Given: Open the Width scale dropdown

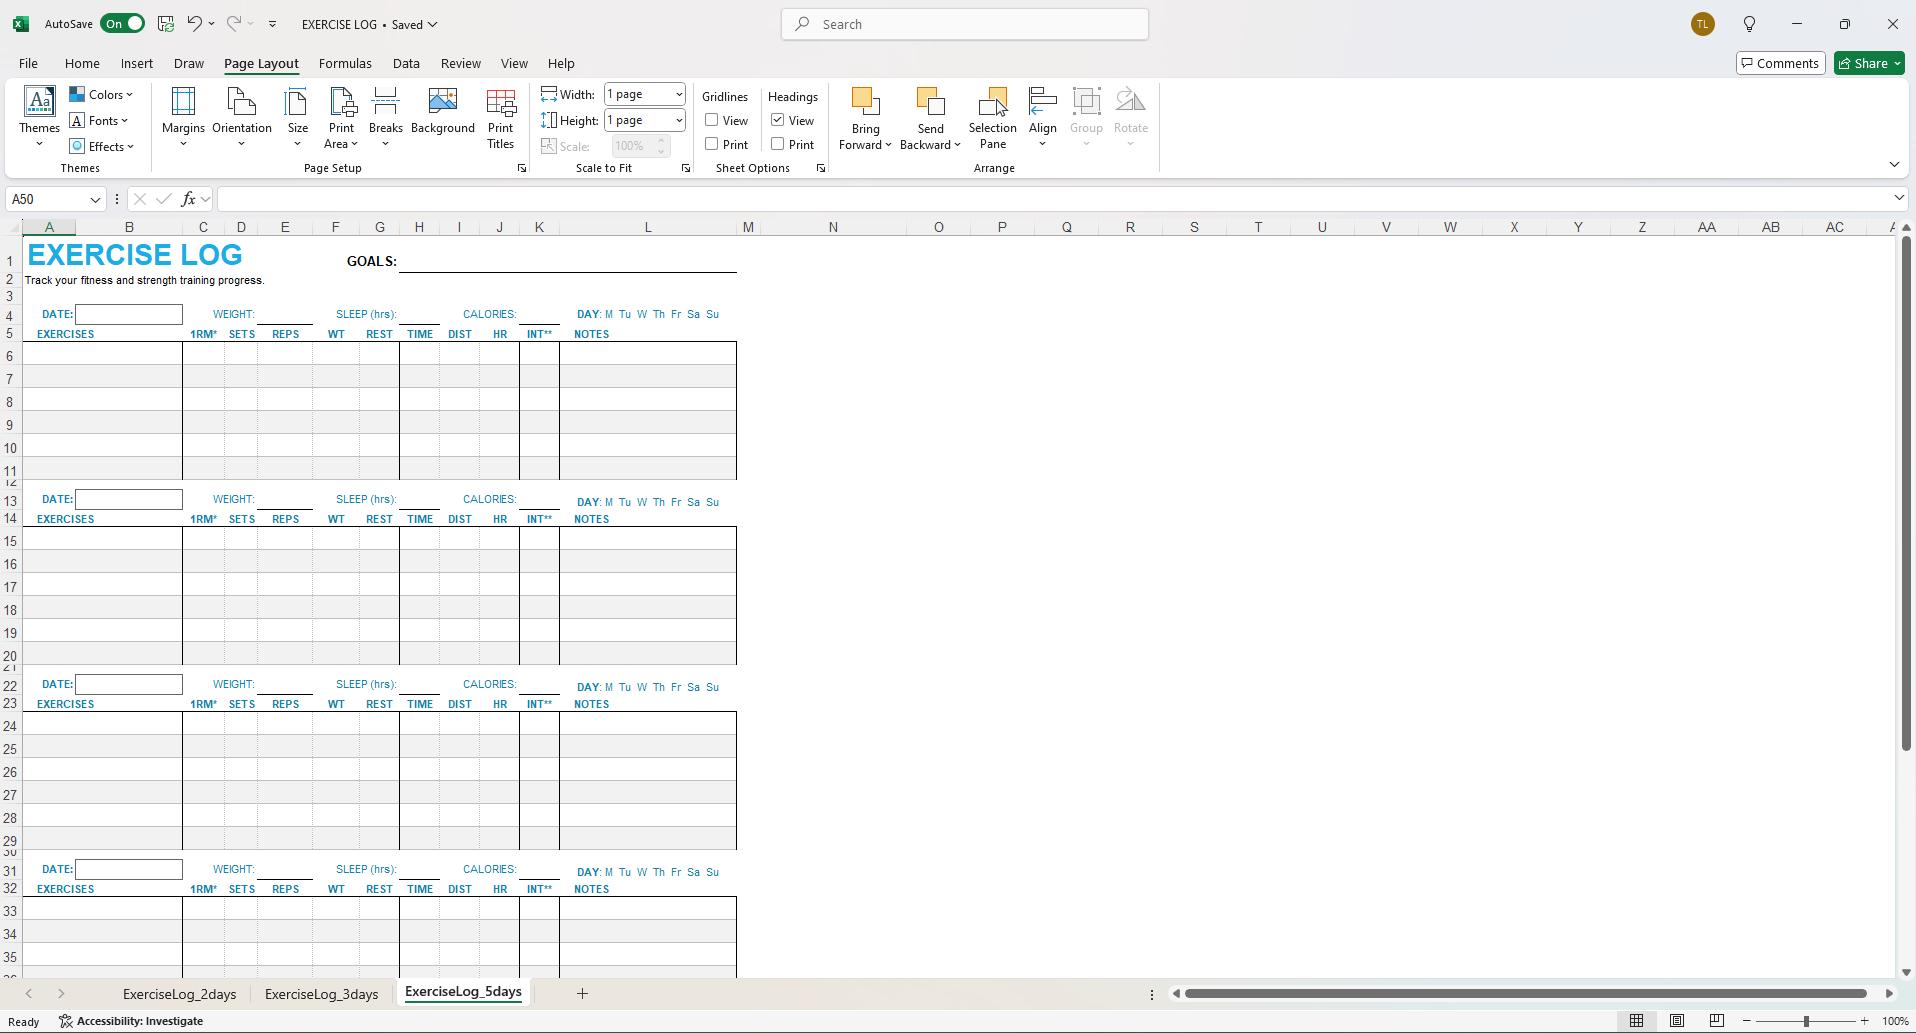Looking at the screenshot, I should pos(678,94).
